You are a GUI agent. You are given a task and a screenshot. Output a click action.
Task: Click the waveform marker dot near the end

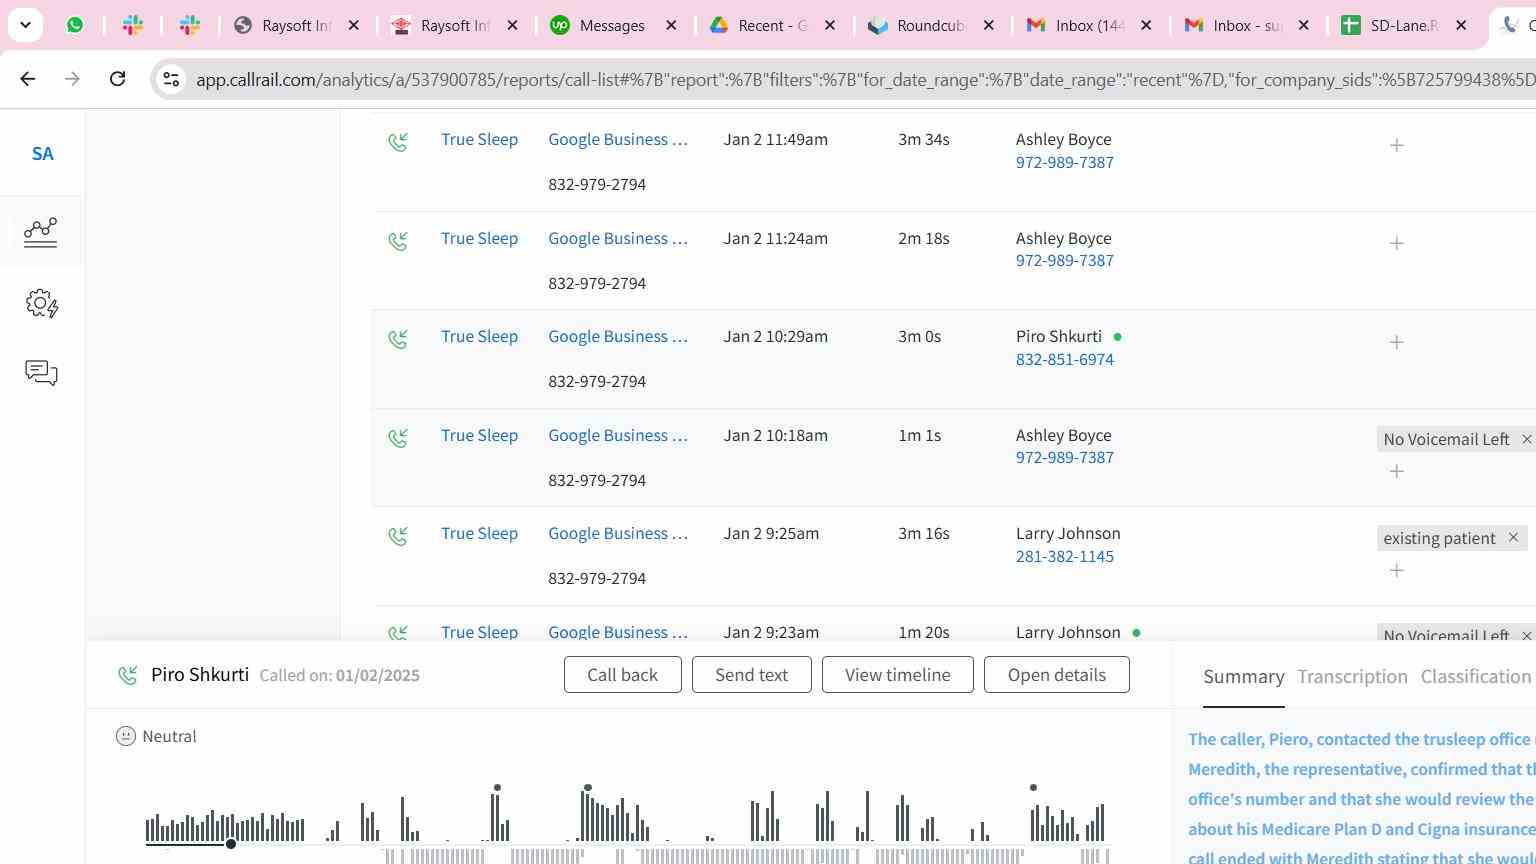tap(1033, 788)
